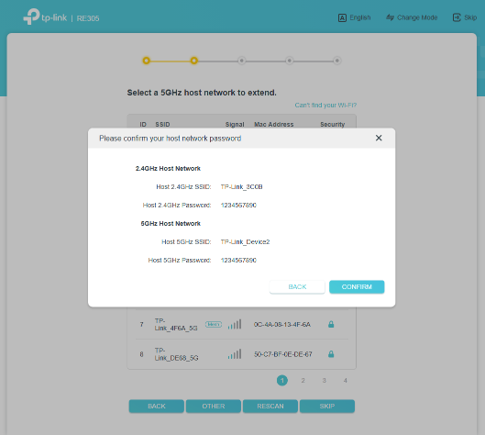The width and height of the screenshot is (485, 435).
Task: Click MAC address 0C-4A-08-13-4F-6A
Action: (282, 324)
